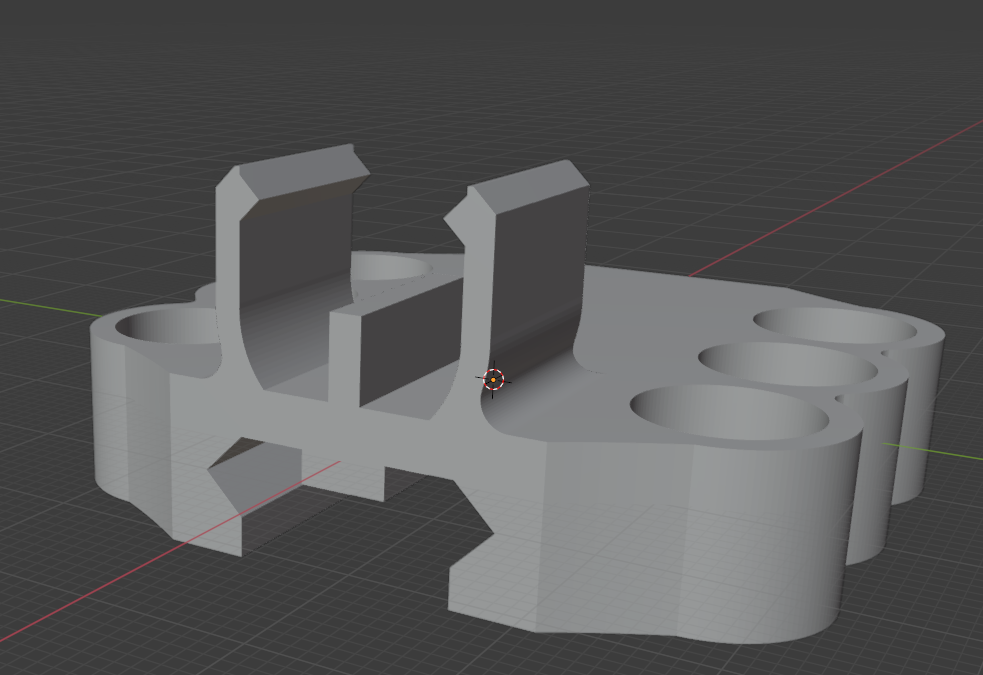The image size is (983, 675).
Task: Click the 3D cursor crosshair on the model
Action: [493, 379]
